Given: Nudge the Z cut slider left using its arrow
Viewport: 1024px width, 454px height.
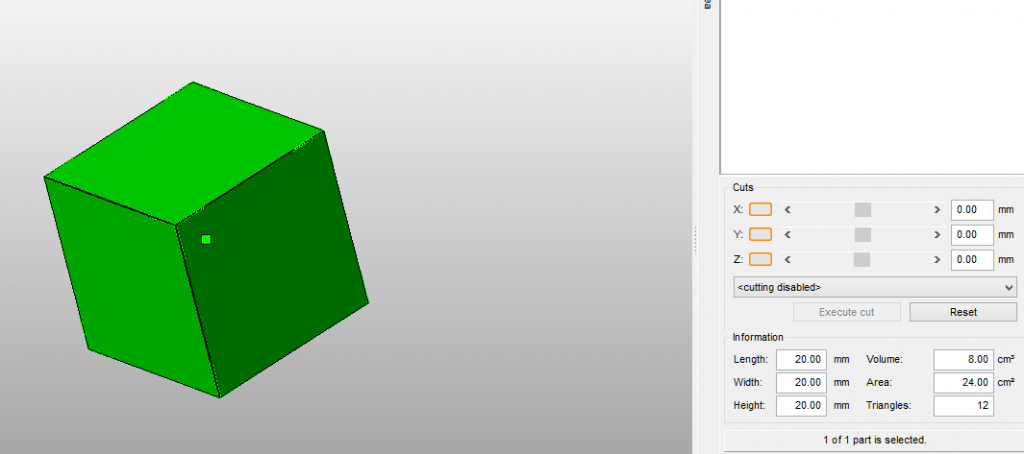Looking at the screenshot, I should click(787, 260).
